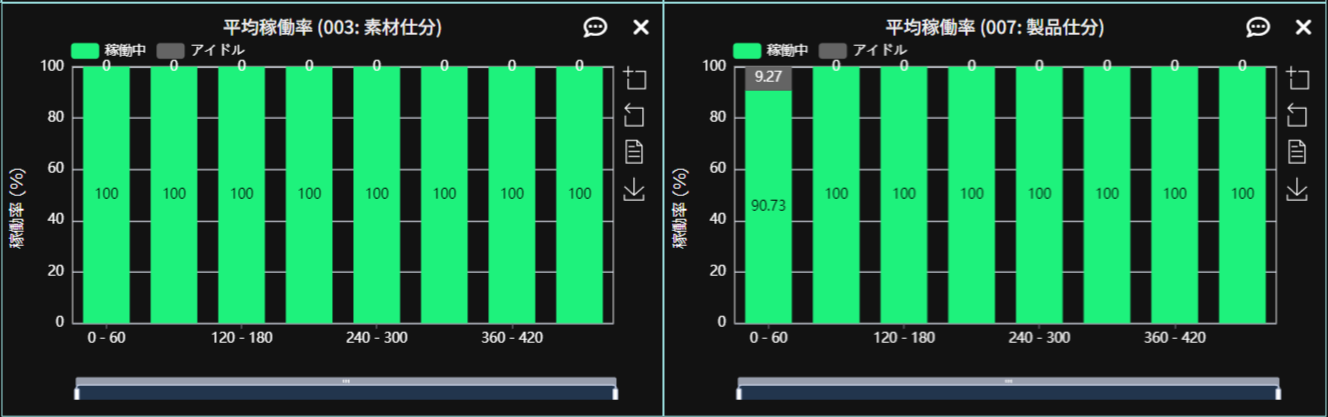Click zoom reset icon in 003 chart
The height and width of the screenshot is (417, 1328).
point(634,115)
